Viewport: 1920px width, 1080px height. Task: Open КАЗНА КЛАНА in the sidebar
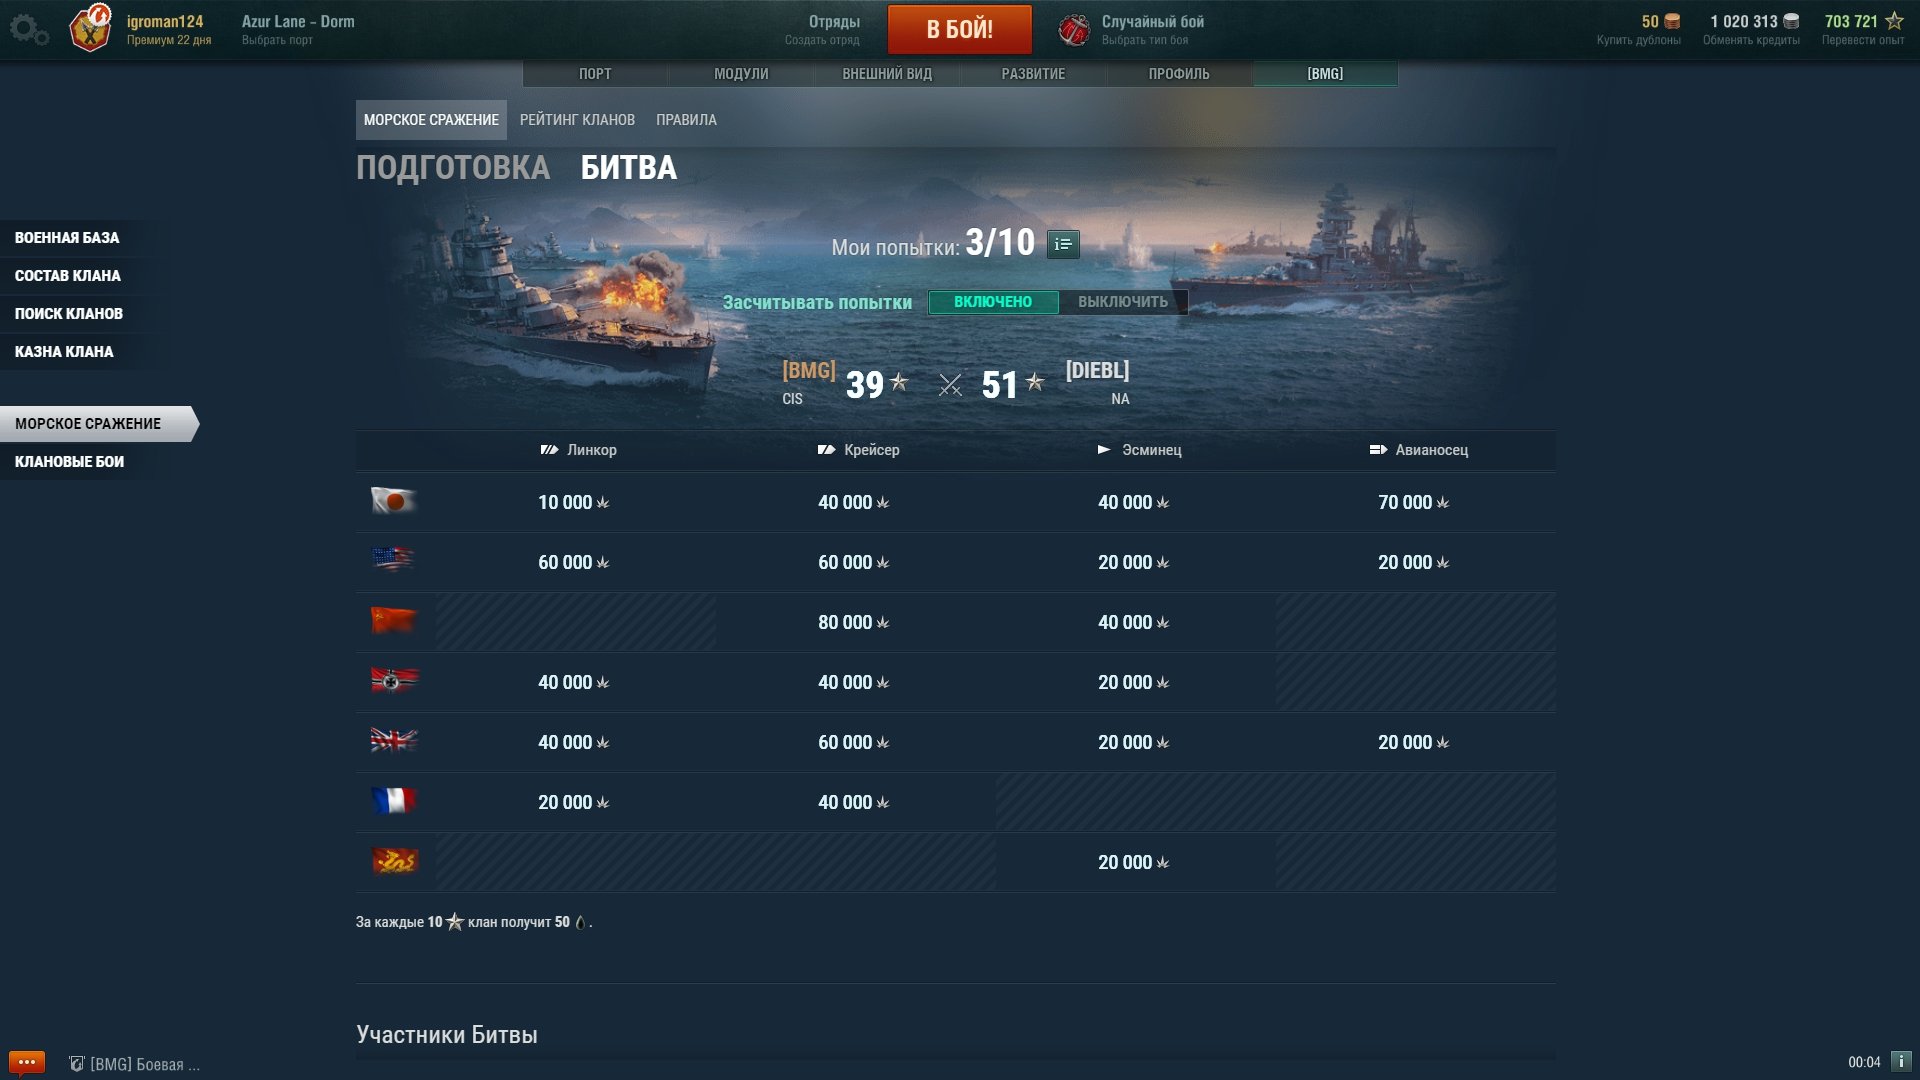(x=64, y=352)
